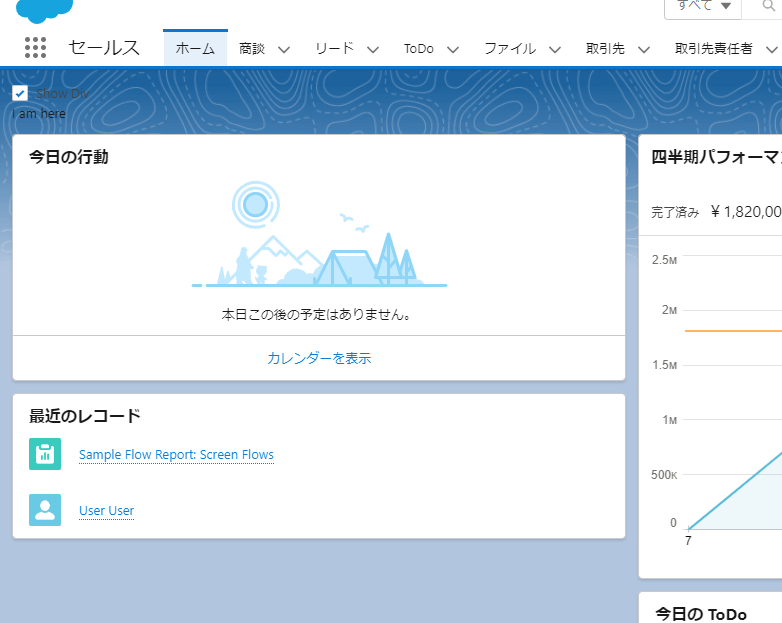
Task: Open Sample Flow Report record icon
Action: (x=45, y=454)
